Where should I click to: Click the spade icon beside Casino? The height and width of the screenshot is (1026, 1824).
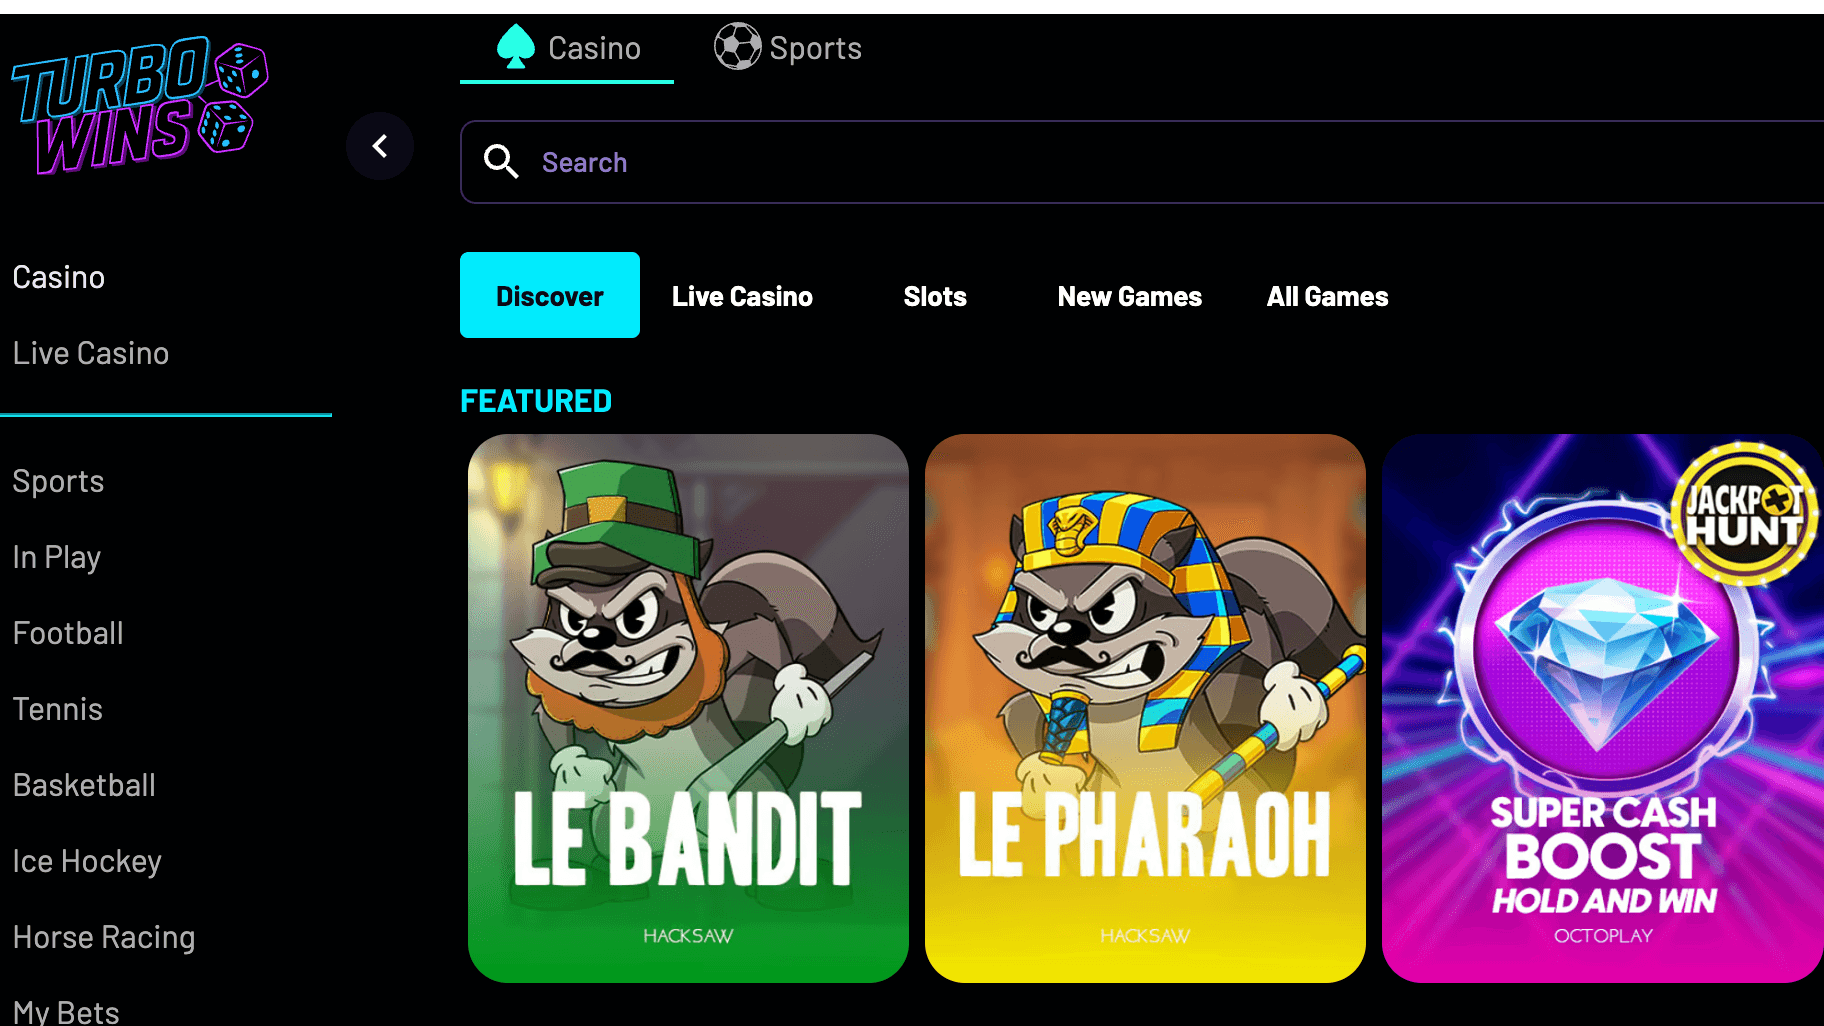[516, 47]
